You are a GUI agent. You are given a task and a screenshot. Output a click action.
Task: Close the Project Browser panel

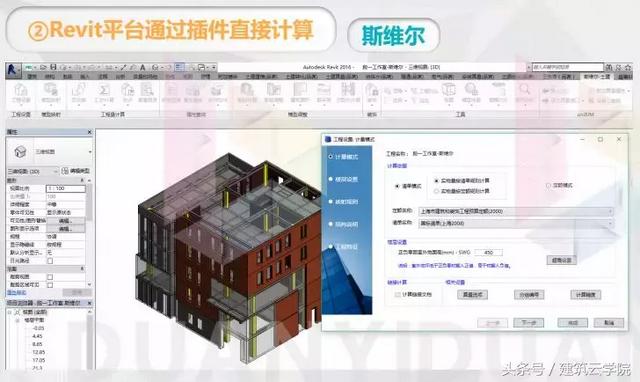point(89,303)
